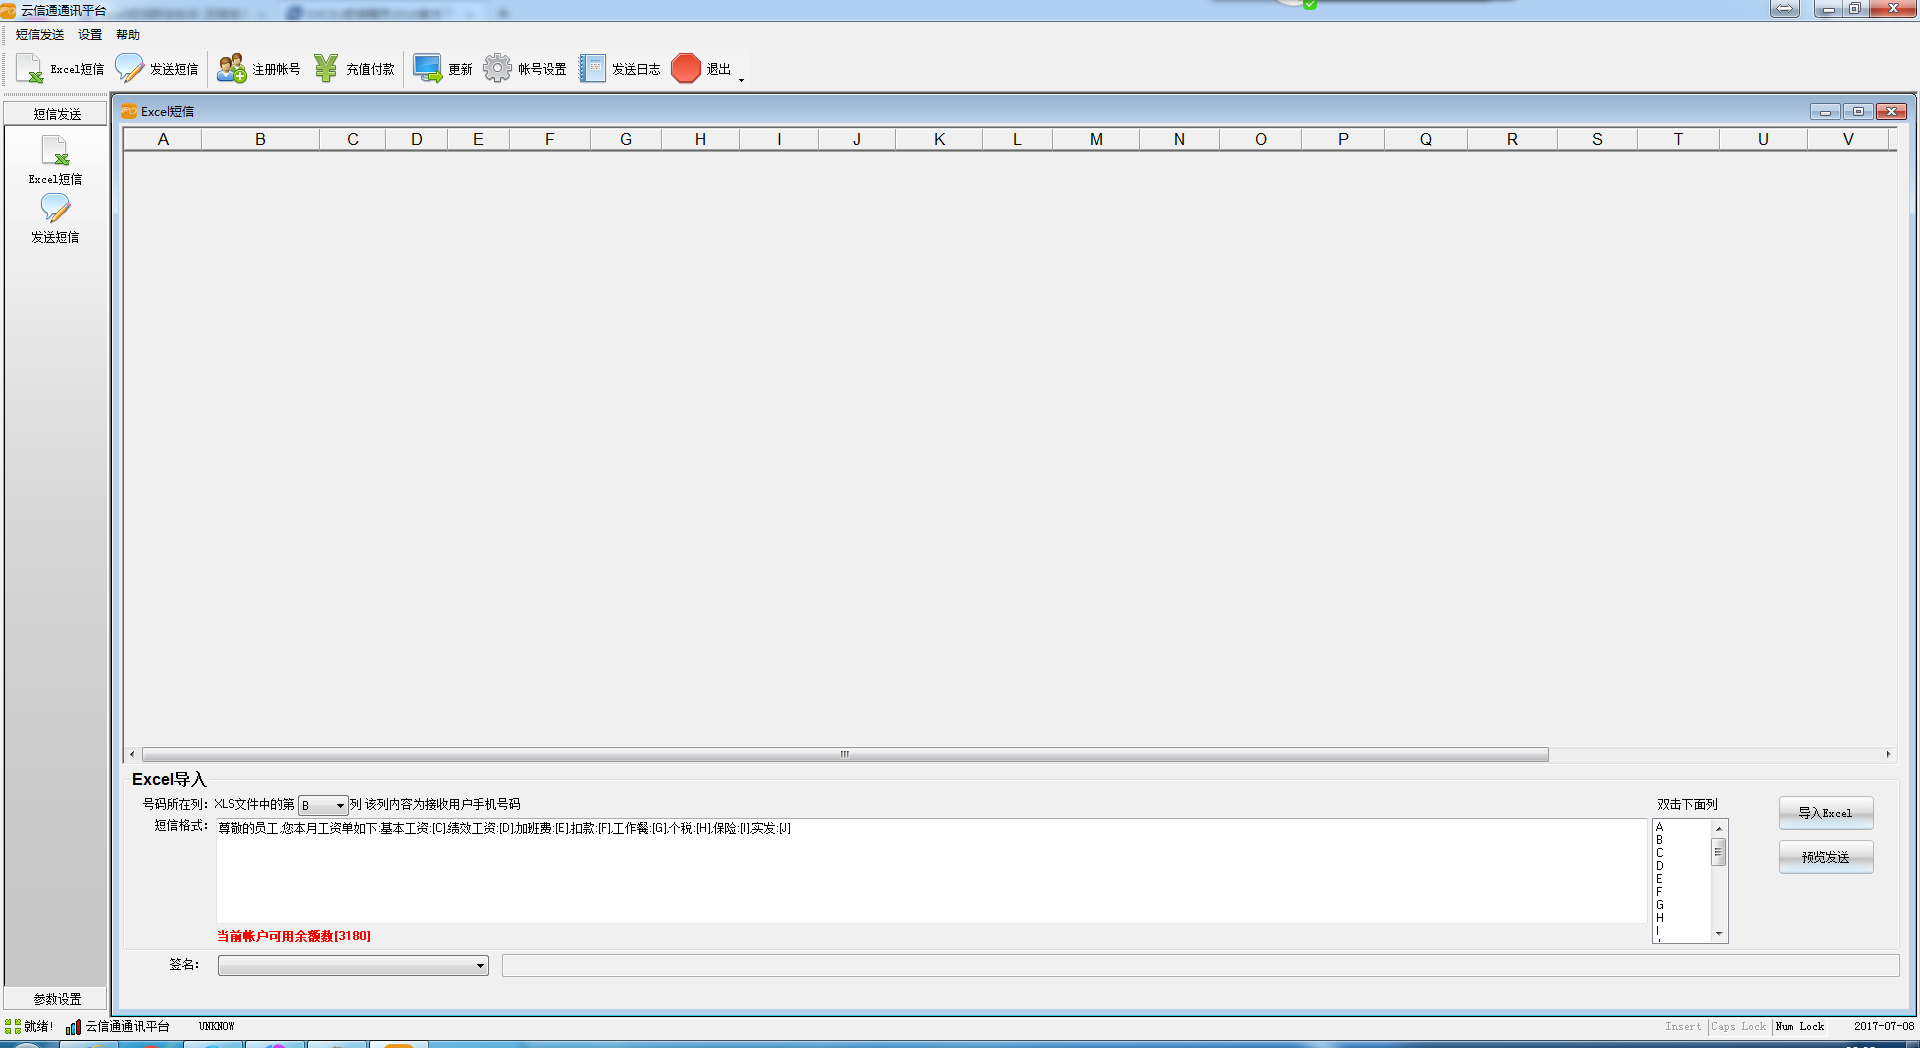The image size is (1920, 1048).
Task: Select column header B in the spreadsheet grid
Action: 260,139
